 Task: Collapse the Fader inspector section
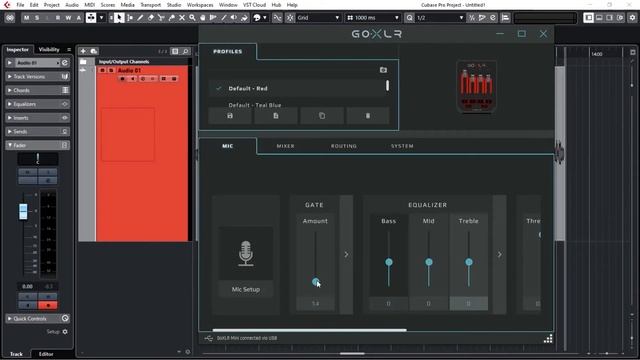pyautogui.click(x=37, y=145)
